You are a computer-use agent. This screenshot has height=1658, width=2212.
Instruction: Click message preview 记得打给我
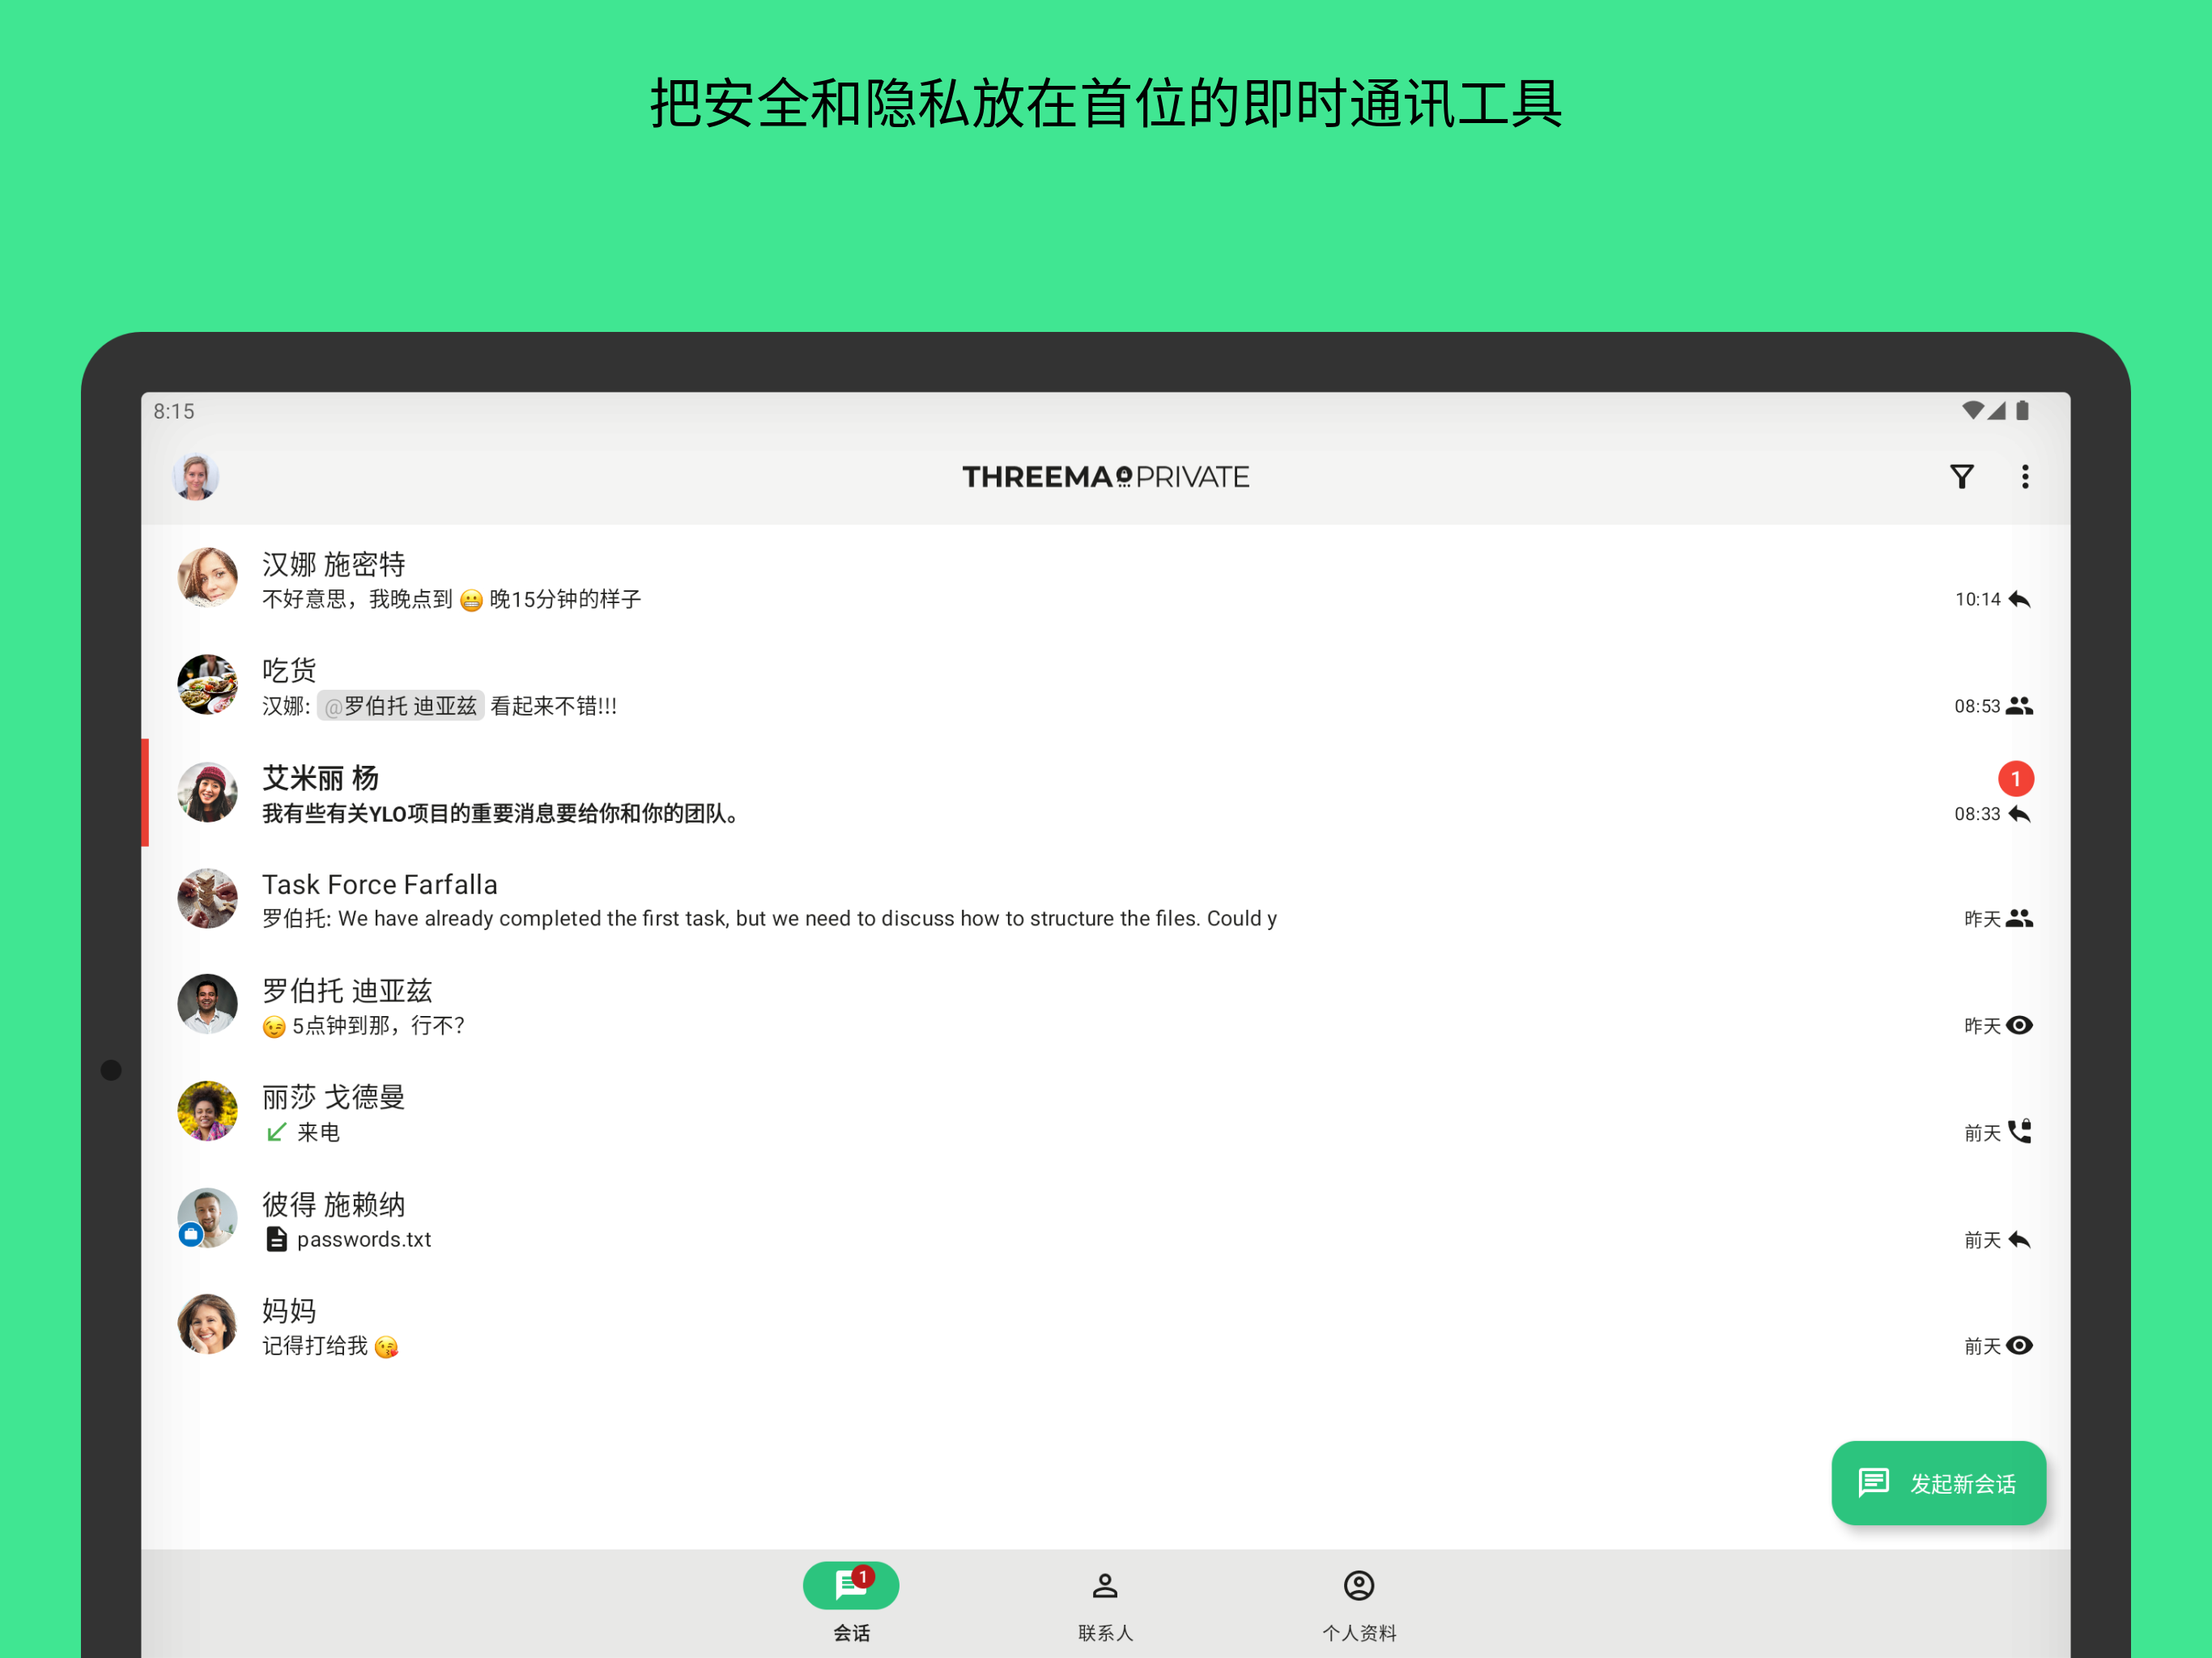(x=330, y=1346)
